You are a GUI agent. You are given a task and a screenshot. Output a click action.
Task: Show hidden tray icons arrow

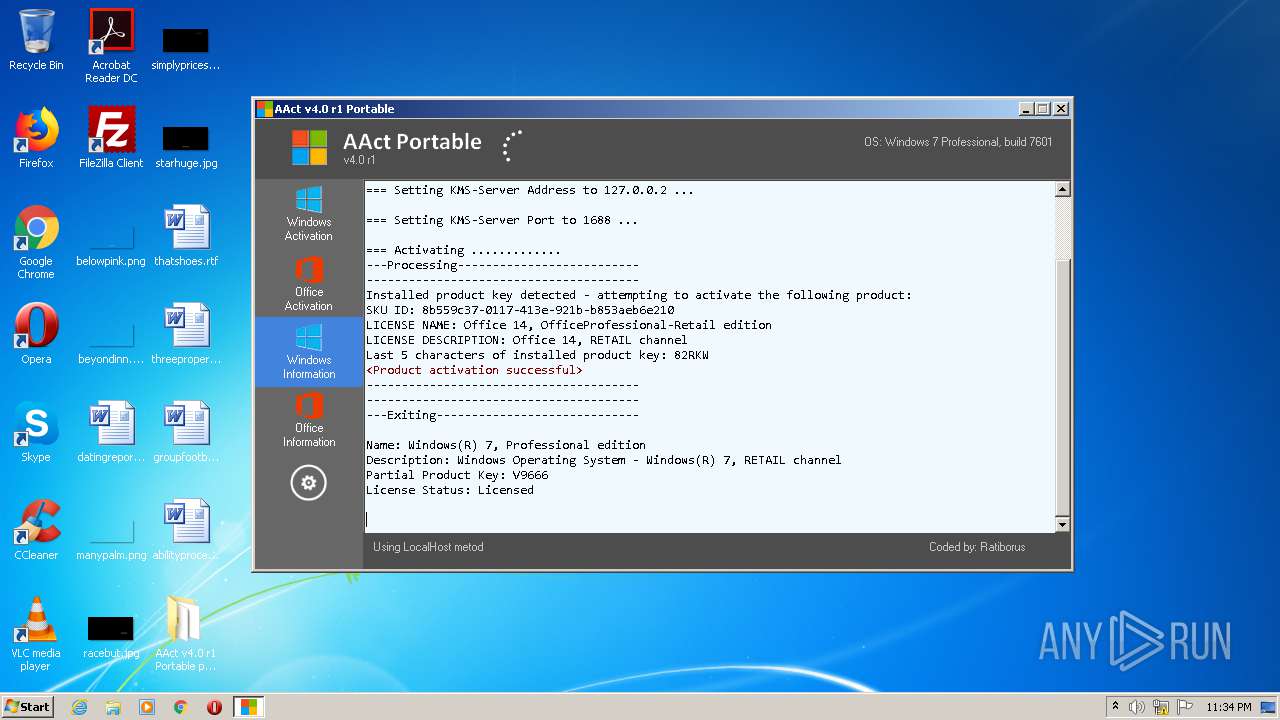point(1115,707)
